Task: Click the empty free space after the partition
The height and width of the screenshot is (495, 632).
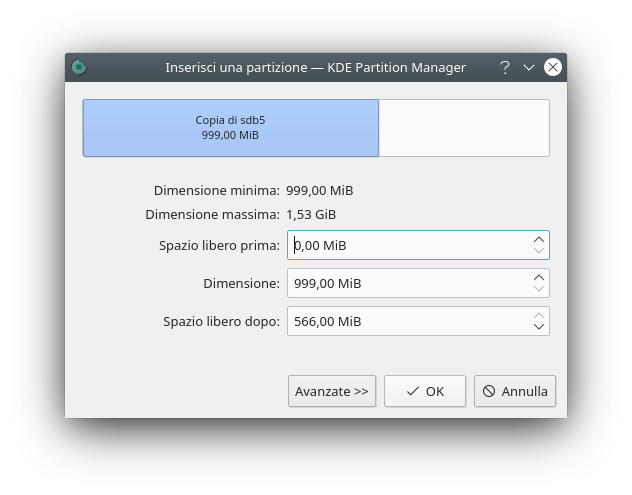Action: pyautogui.click(x=464, y=128)
